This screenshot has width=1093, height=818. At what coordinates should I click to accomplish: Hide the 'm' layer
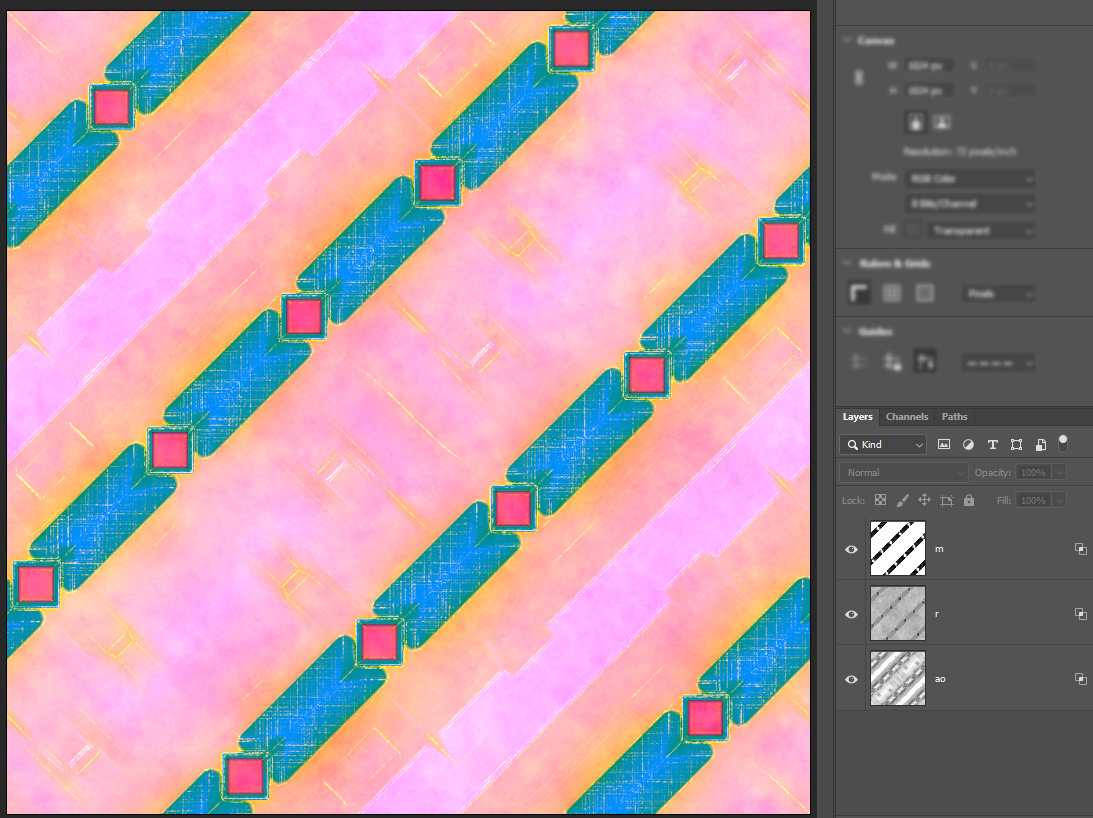point(851,549)
